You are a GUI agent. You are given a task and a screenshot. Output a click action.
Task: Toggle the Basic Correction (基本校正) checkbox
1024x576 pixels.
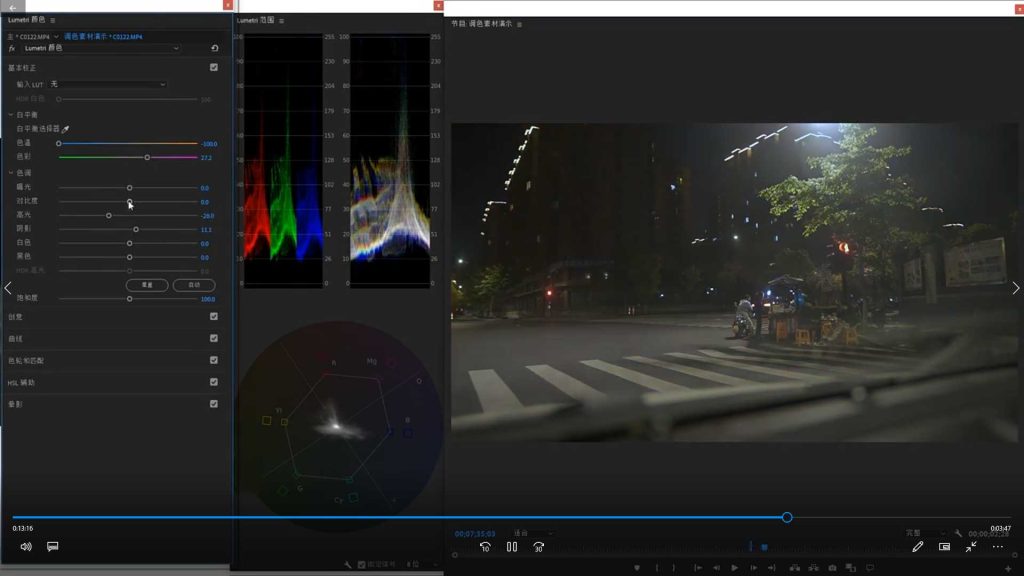point(214,68)
